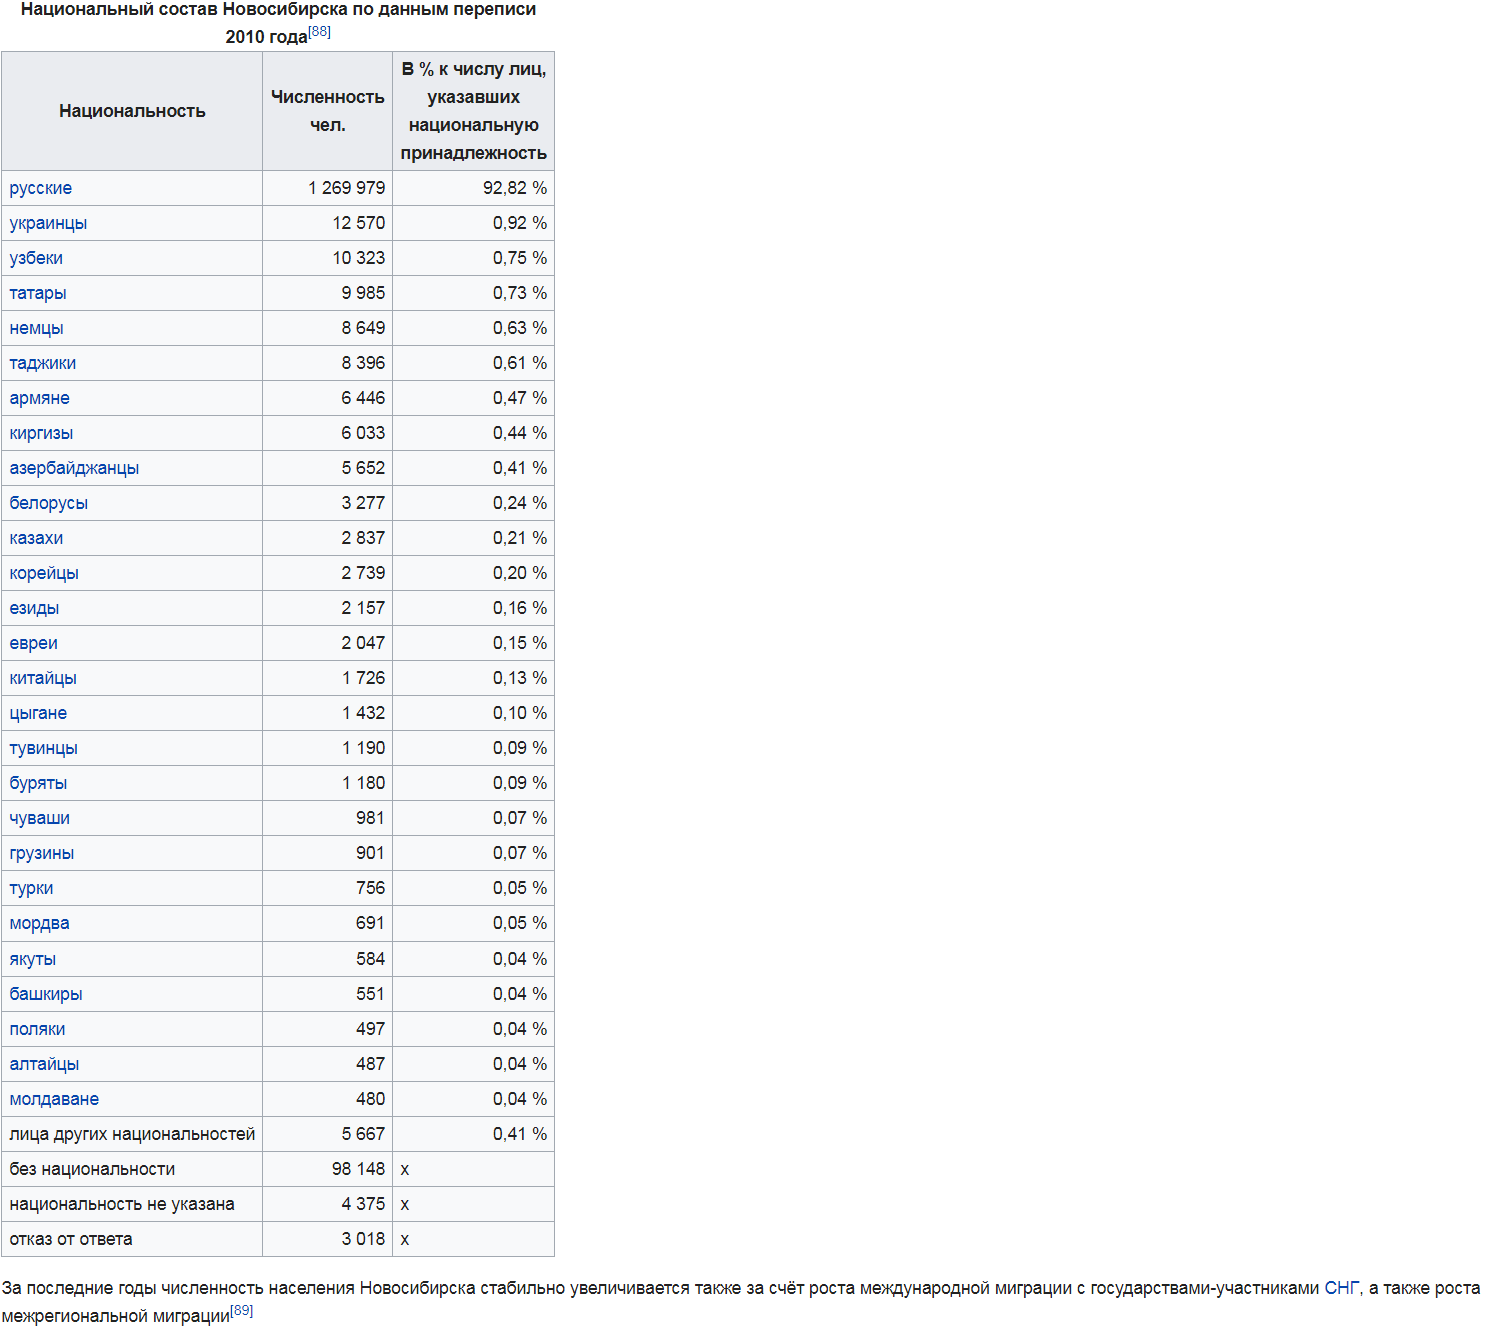Open the азербайджанцы link

[x=74, y=468]
